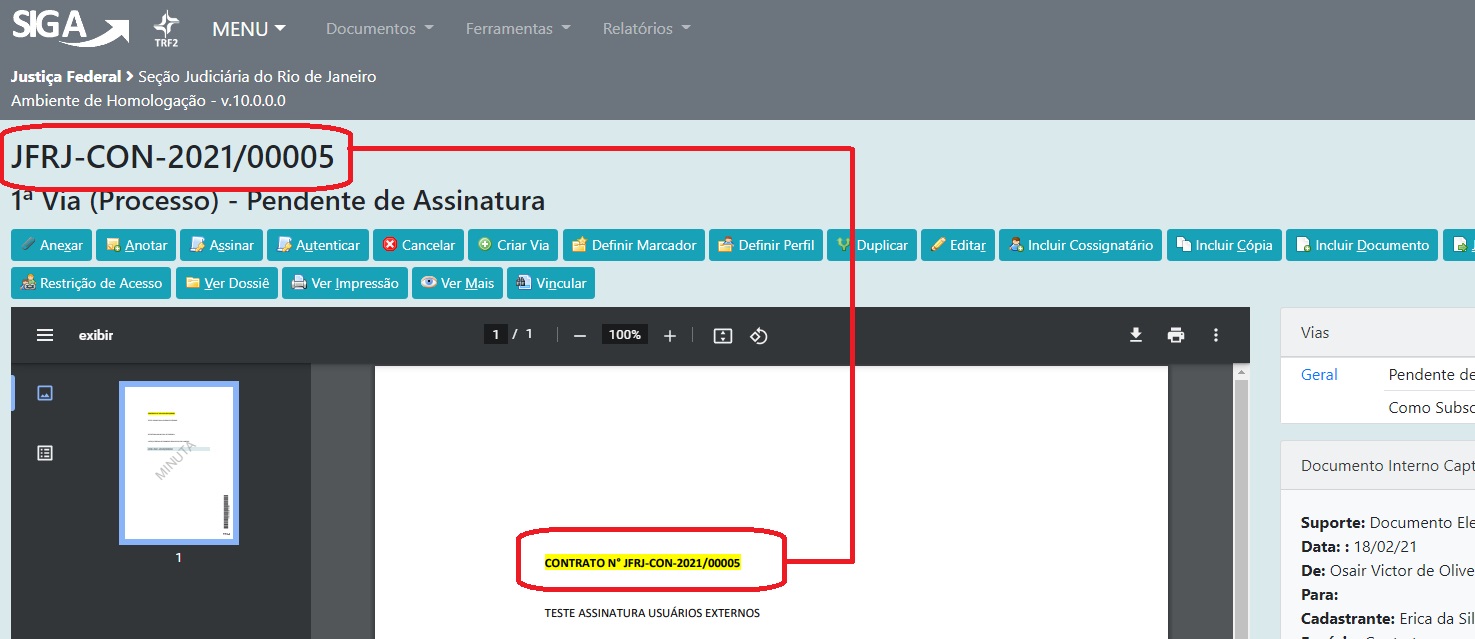Click TESTE ASSINATURA USUÁRIOS EXTERNOS text
The height and width of the screenshot is (639, 1475).
(x=652, y=613)
